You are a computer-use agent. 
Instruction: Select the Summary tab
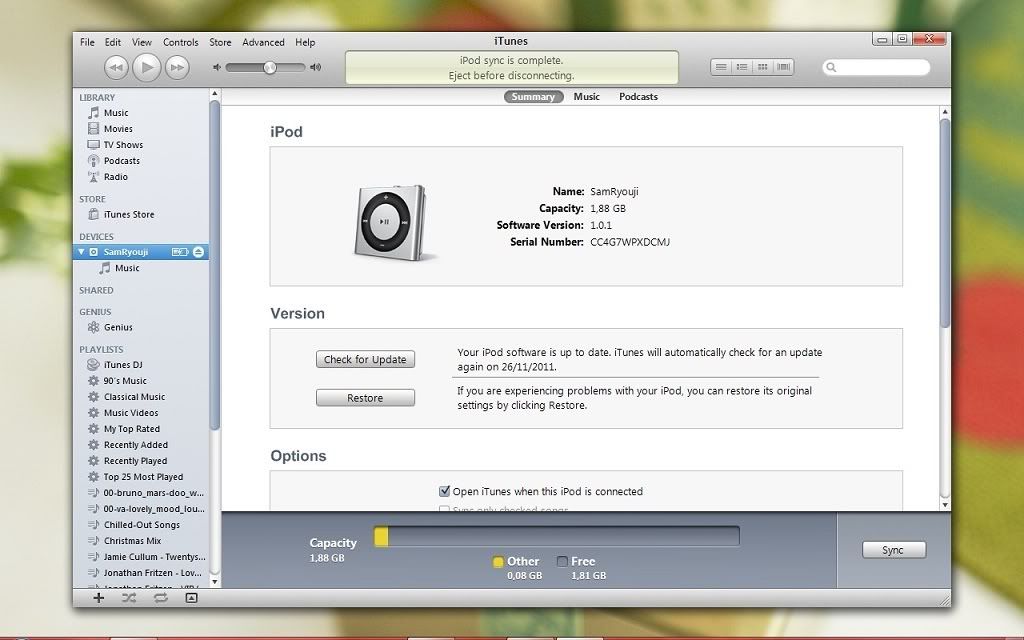coord(533,97)
